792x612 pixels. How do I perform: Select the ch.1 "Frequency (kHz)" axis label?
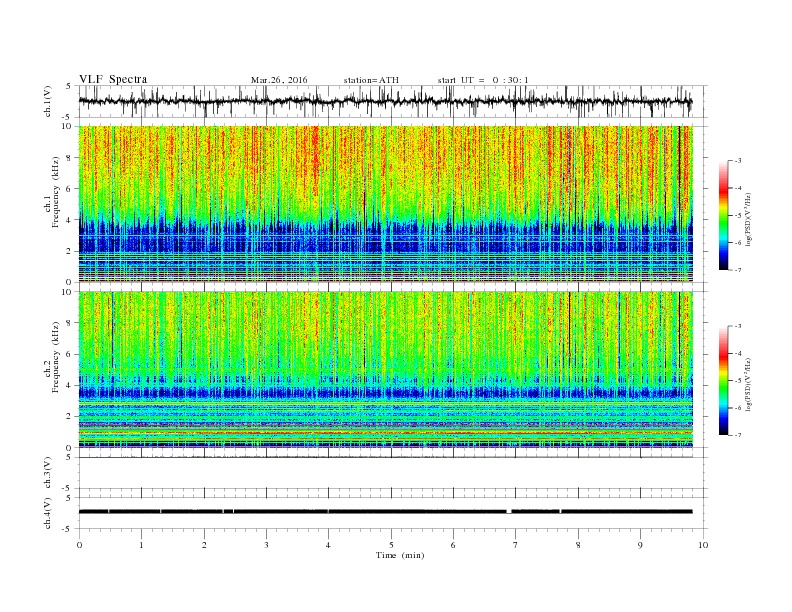[56, 192]
